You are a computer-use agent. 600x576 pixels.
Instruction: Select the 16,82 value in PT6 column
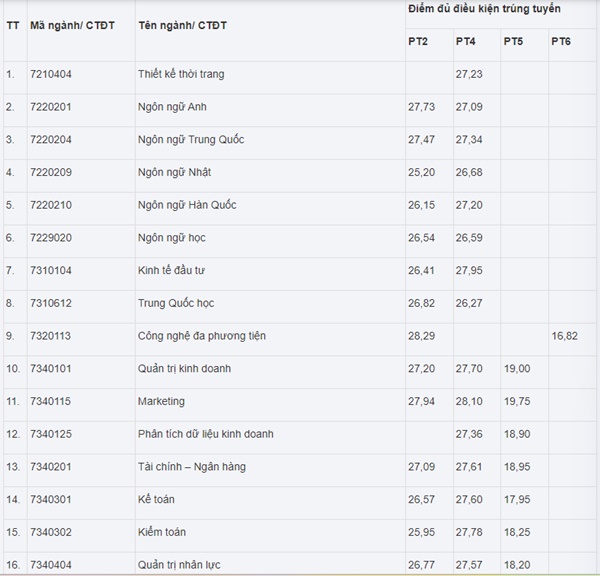[x=565, y=336]
